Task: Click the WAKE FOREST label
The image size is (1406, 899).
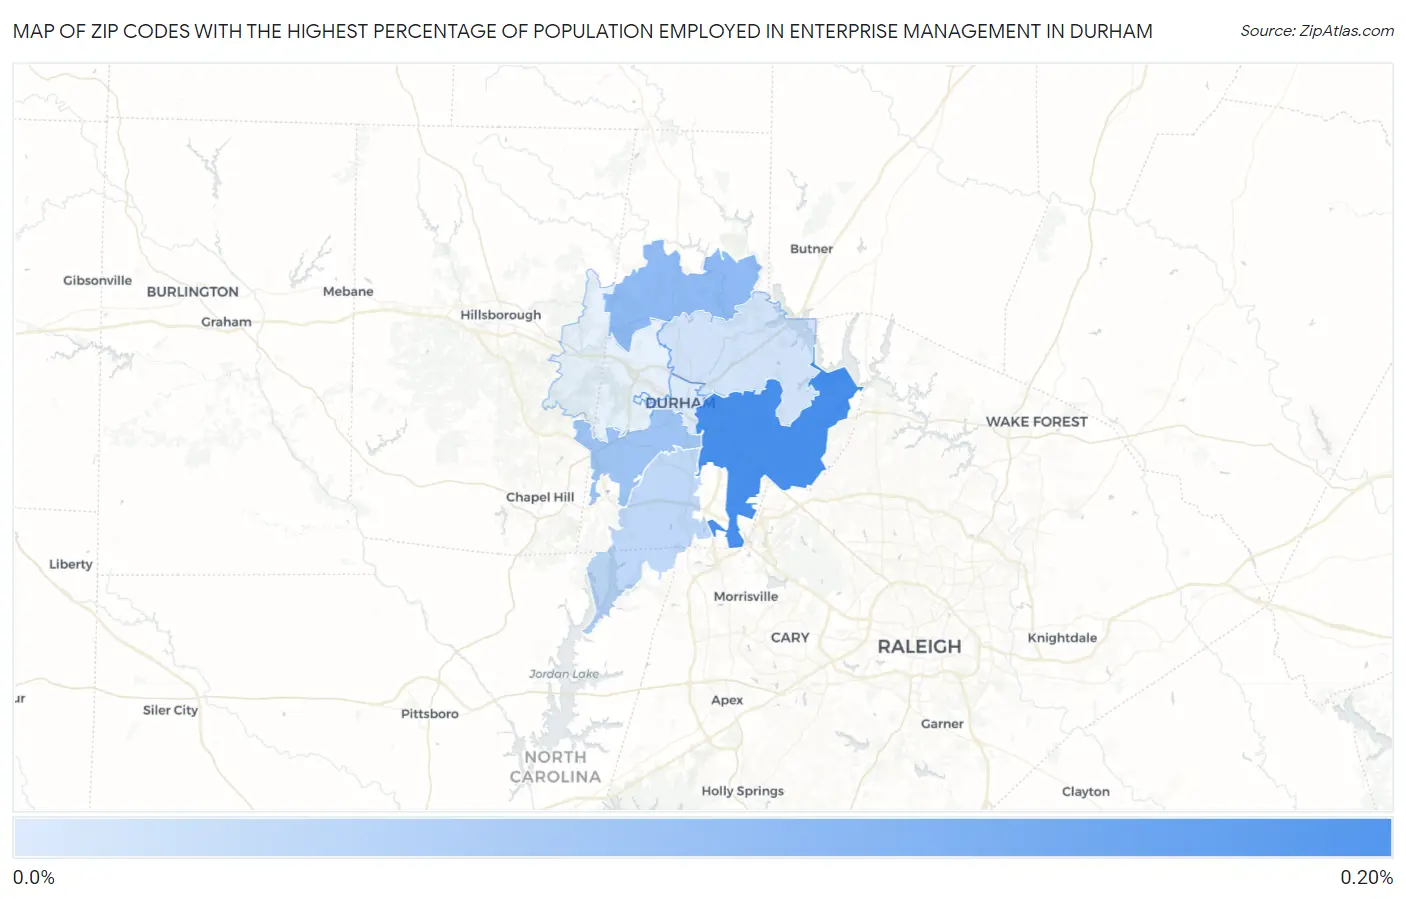Action: point(1036,422)
